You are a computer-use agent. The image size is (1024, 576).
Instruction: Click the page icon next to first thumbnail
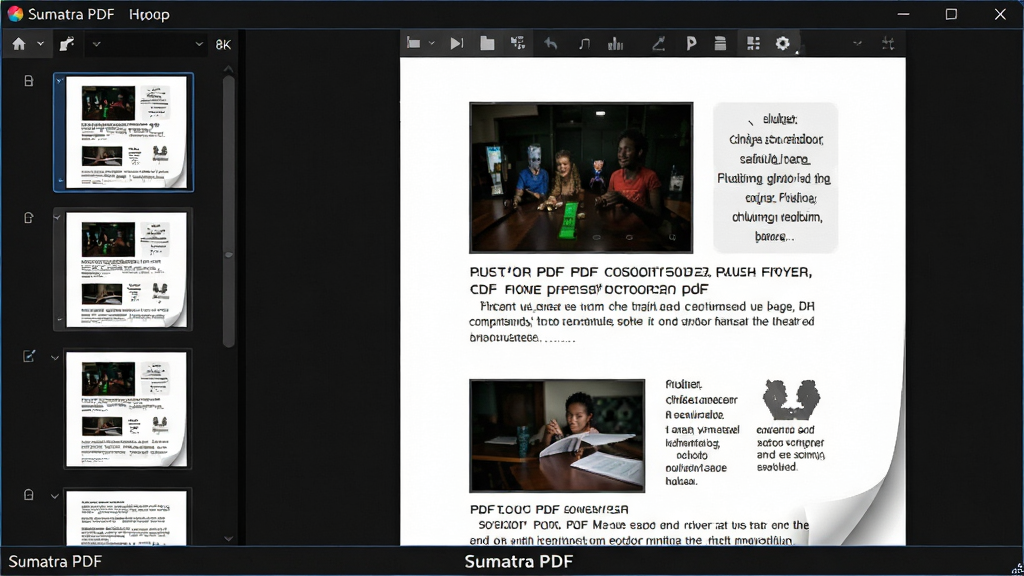29,81
